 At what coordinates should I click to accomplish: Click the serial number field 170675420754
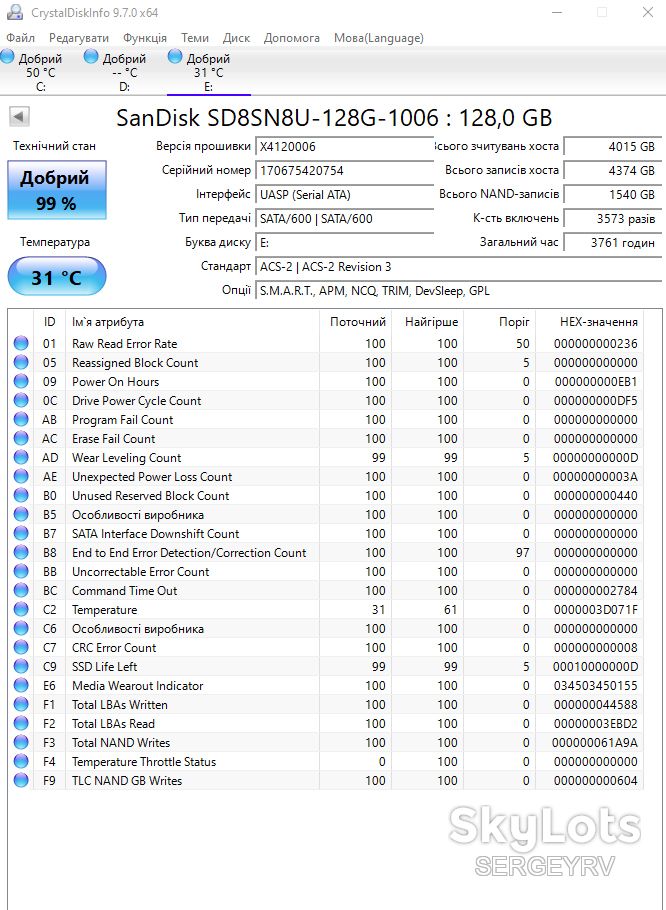tap(345, 170)
